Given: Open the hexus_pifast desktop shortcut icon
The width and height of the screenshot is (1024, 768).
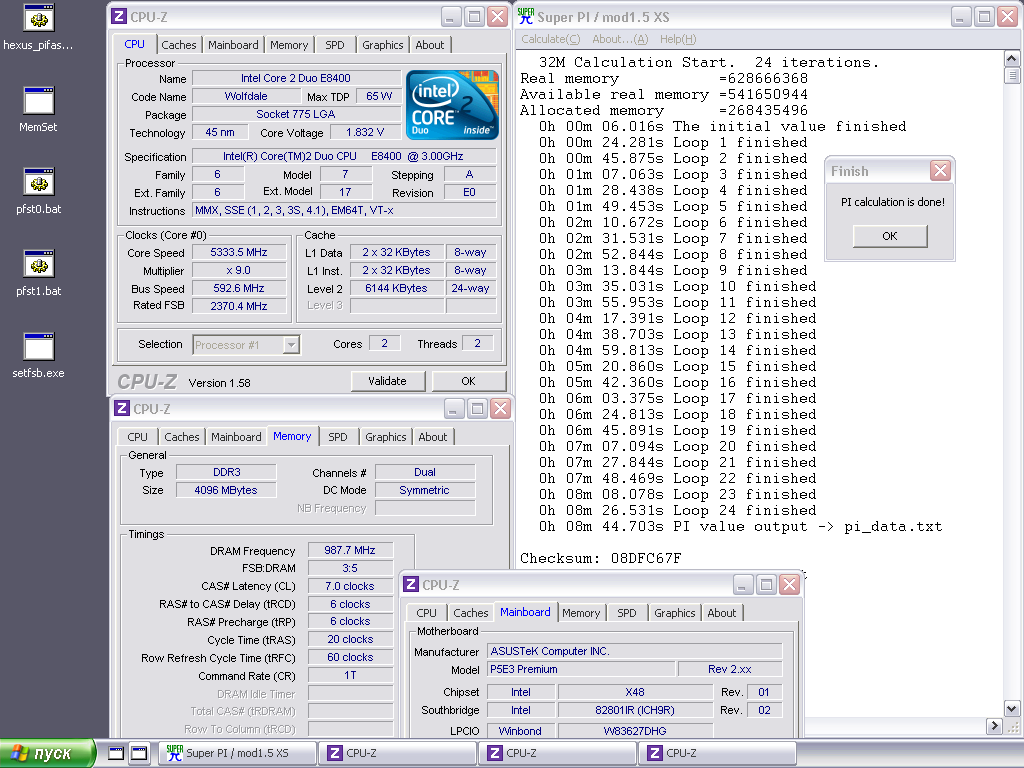Looking at the screenshot, I should [x=39, y=18].
